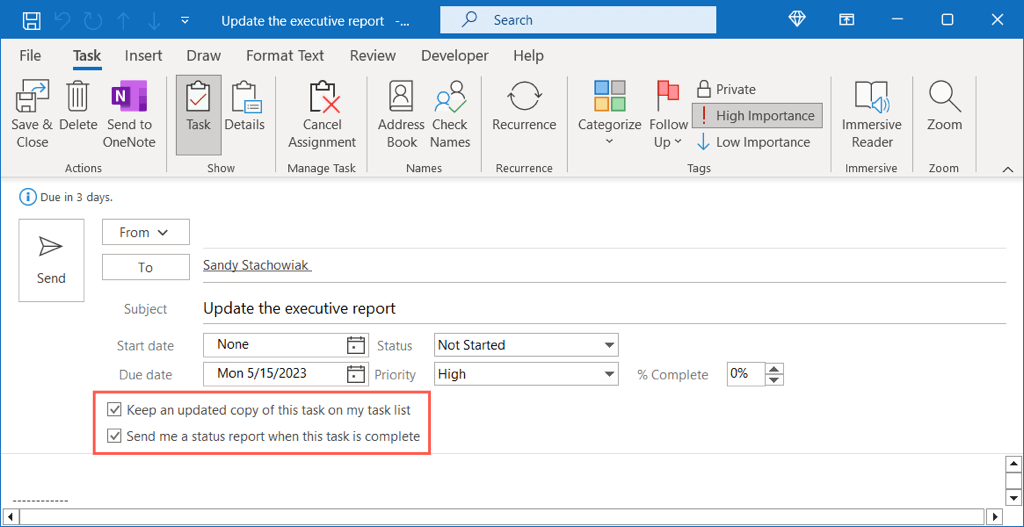Screen dimensions: 1024x527
Task: Click the Send button
Action: [x=51, y=260]
